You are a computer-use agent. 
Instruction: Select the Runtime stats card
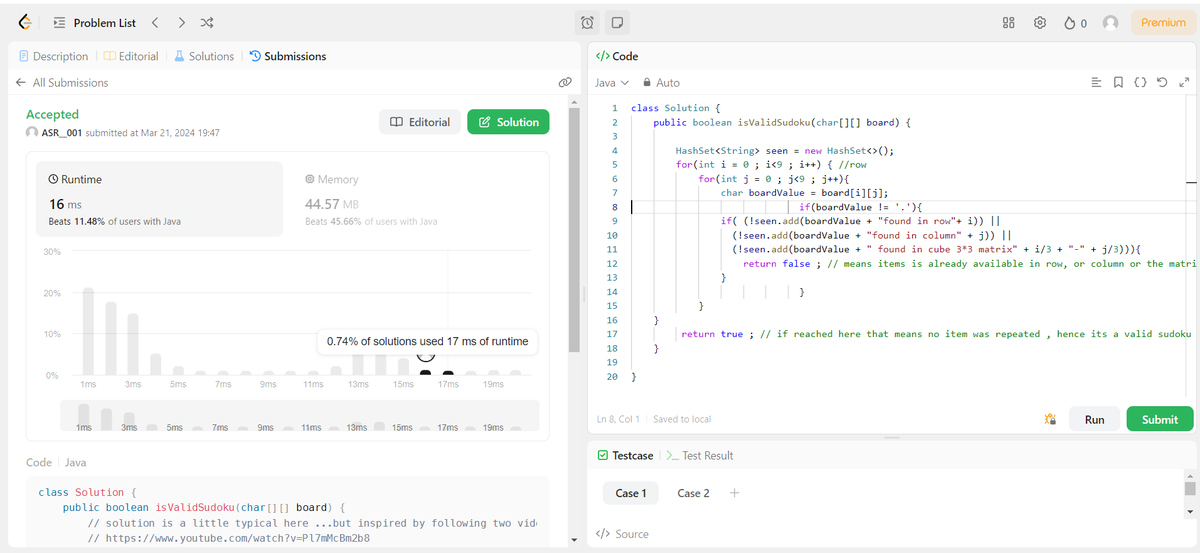(159, 198)
